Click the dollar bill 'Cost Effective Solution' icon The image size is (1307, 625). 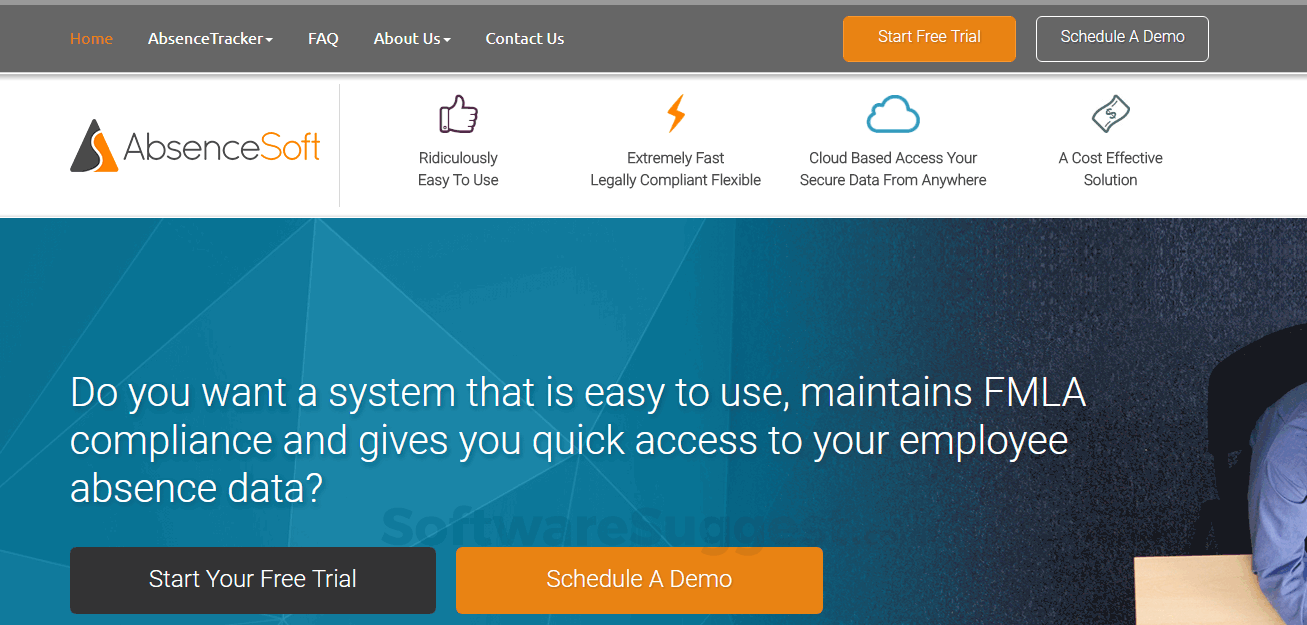tap(1110, 114)
